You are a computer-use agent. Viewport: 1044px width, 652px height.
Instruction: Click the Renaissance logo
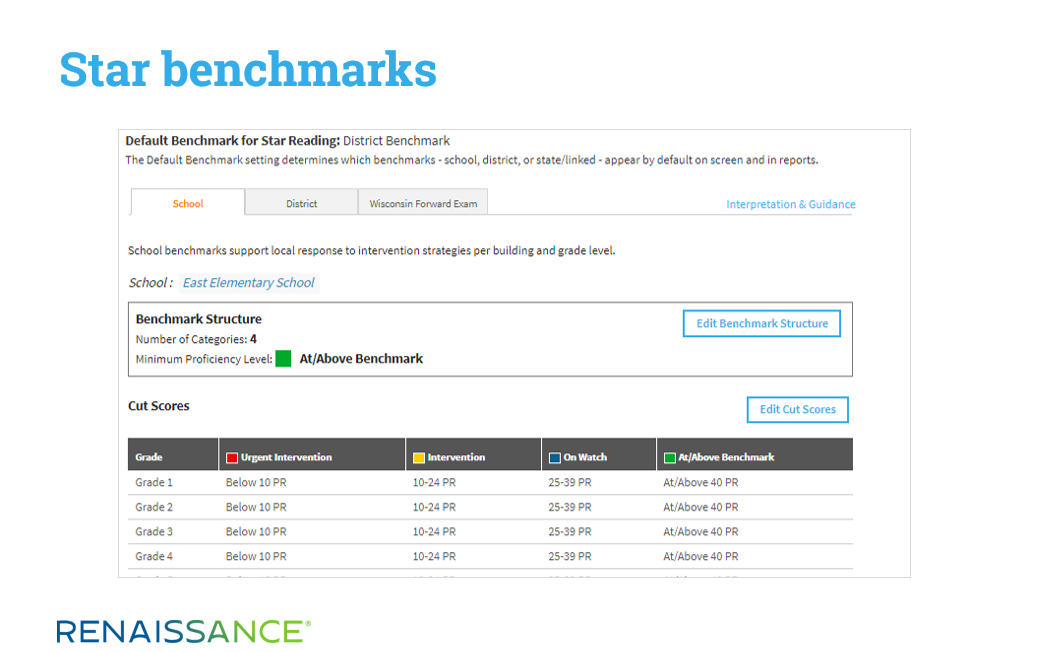point(183,631)
